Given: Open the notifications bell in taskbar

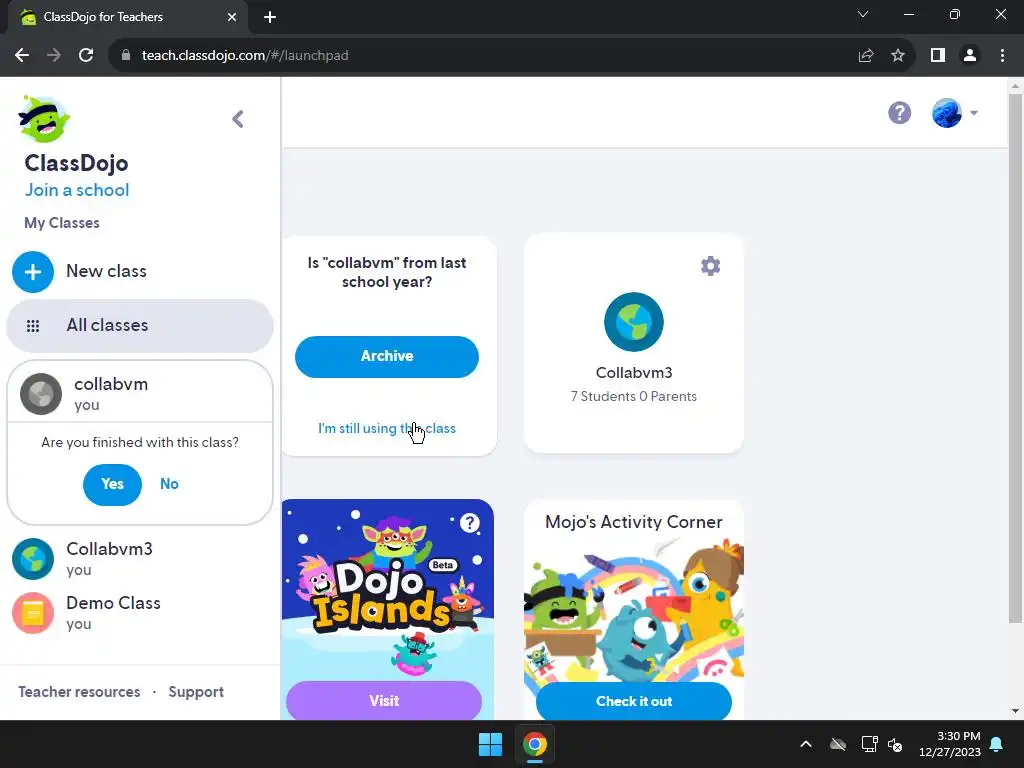Looking at the screenshot, I should pos(997,744).
